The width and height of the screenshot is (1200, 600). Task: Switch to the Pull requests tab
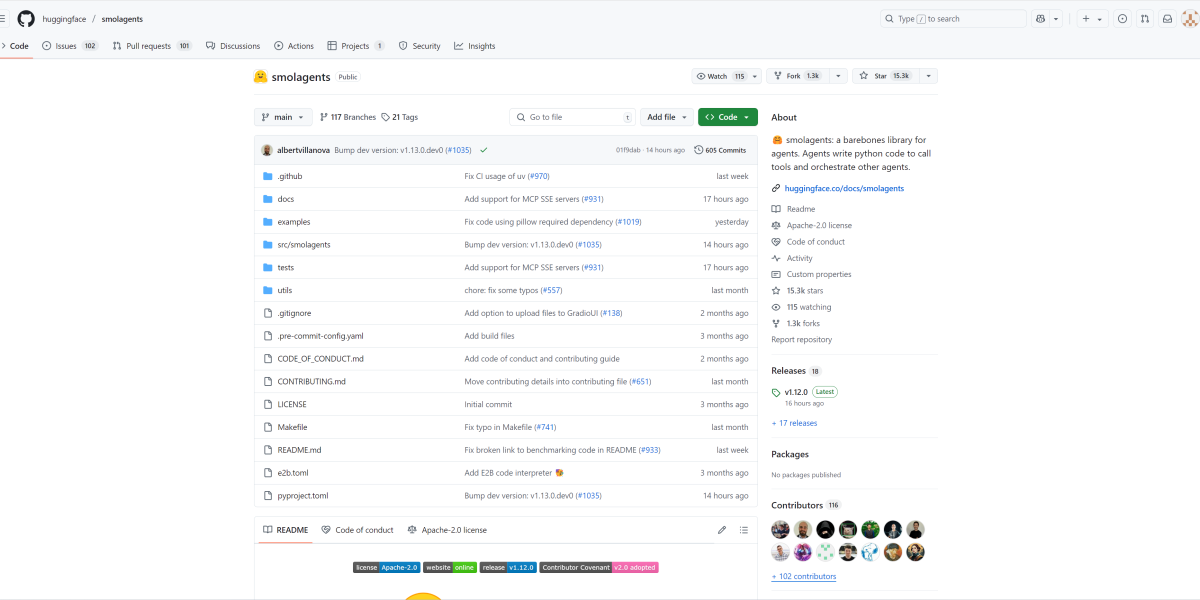coord(152,46)
